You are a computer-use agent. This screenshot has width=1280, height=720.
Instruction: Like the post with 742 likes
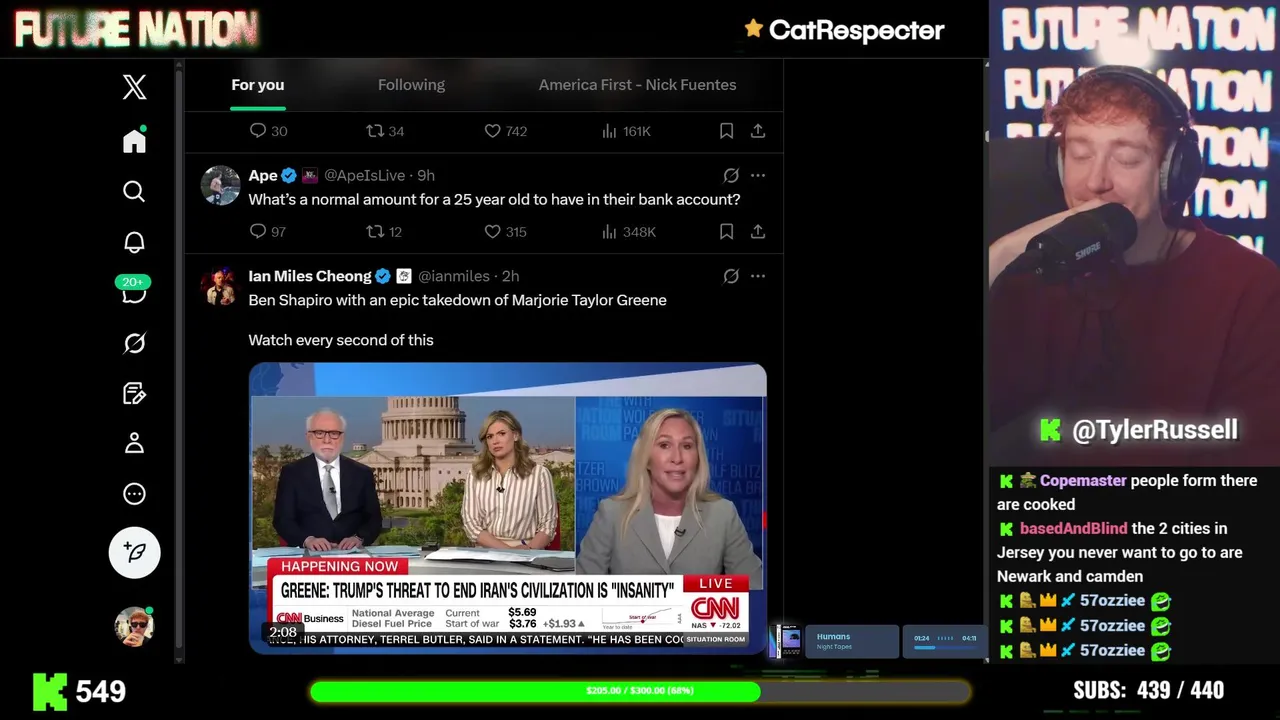[x=505, y=131]
